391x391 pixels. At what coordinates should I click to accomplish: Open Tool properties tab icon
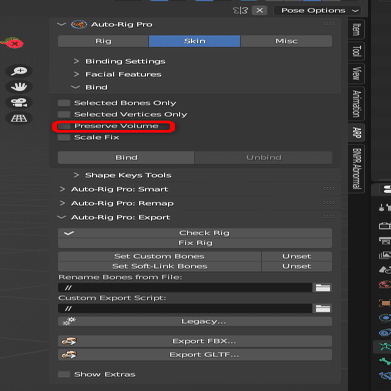pyautogui.click(x=385, y=208)
